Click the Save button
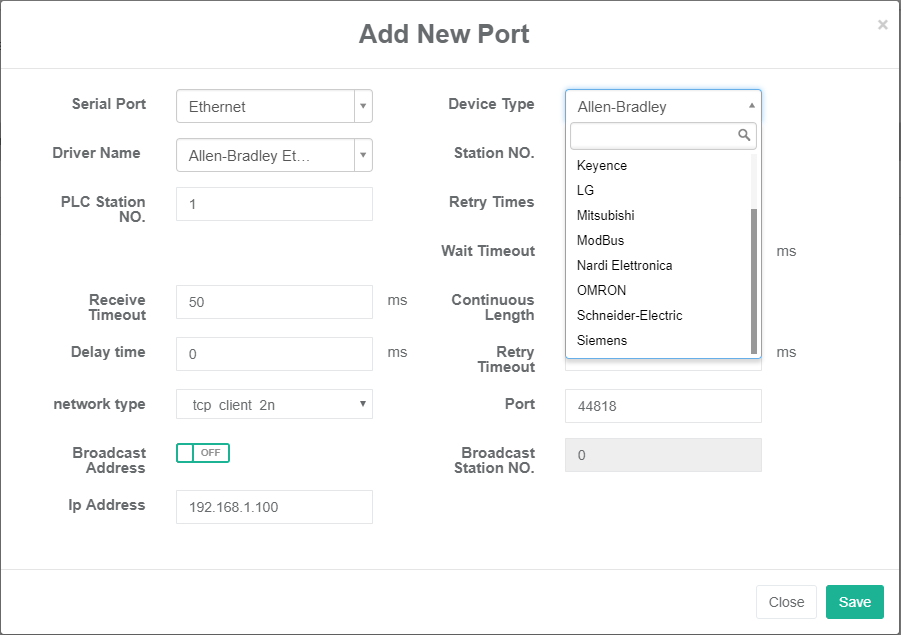This screenshot has height=635, width=901. 854,602
